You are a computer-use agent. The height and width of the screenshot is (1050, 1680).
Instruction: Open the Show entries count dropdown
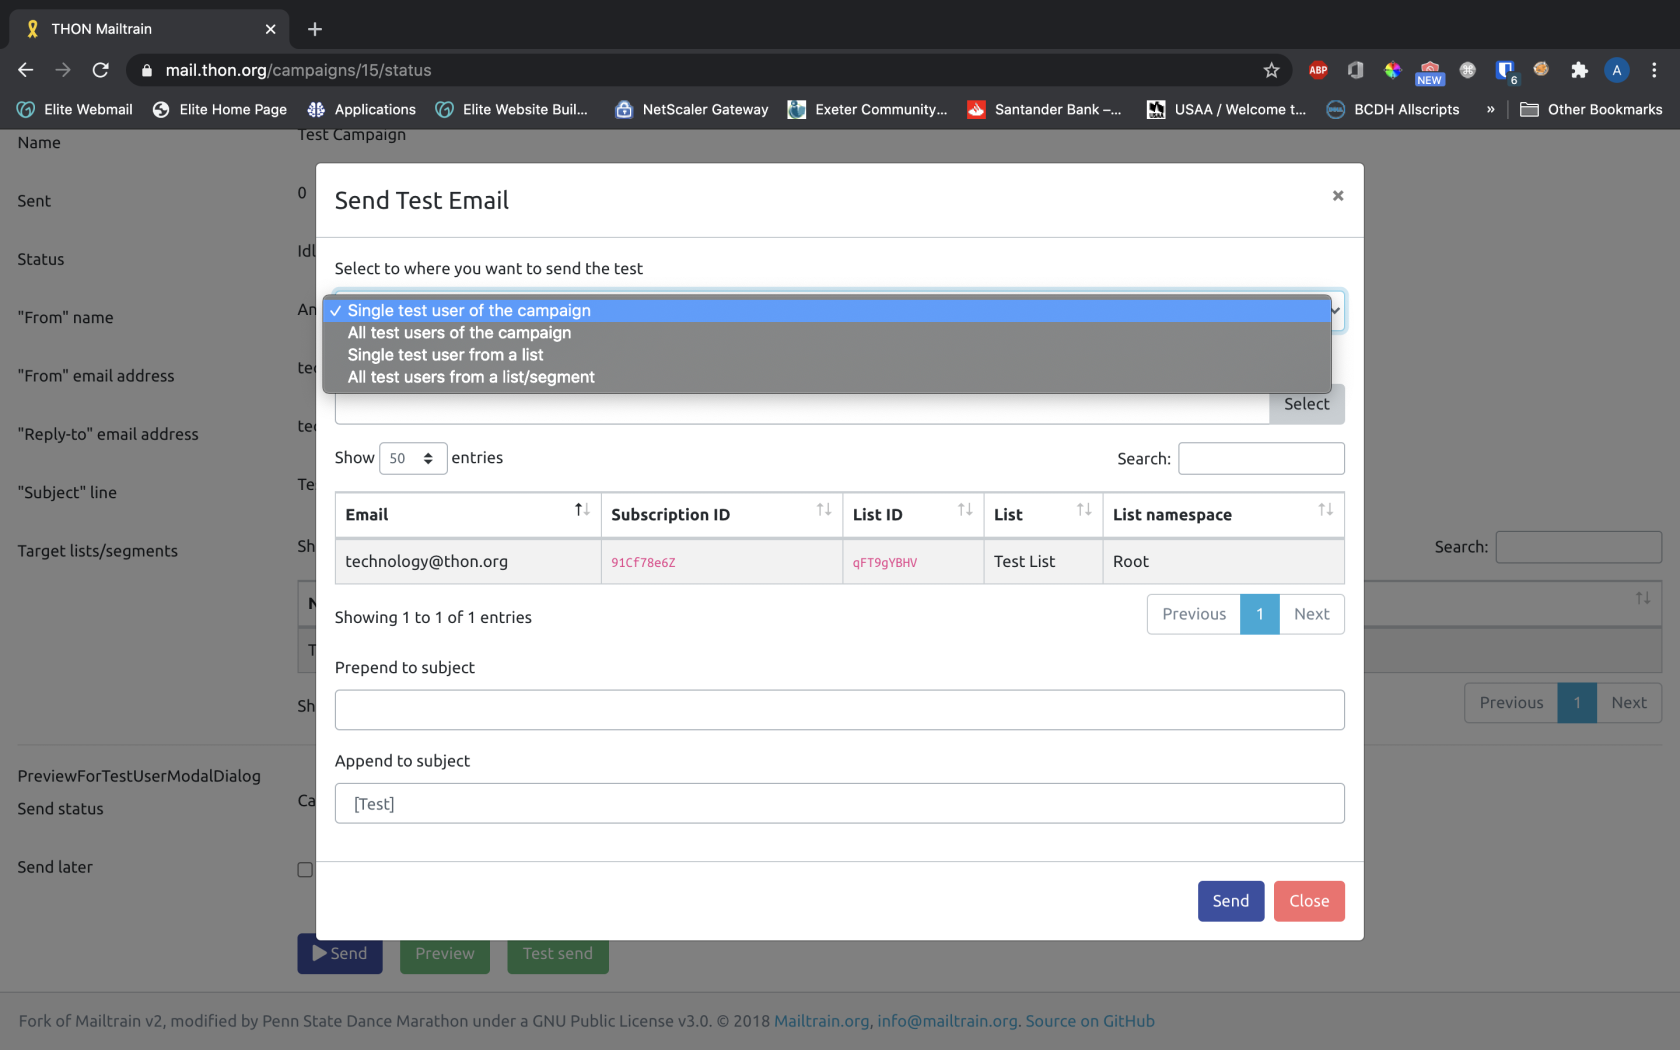point(412,458)
